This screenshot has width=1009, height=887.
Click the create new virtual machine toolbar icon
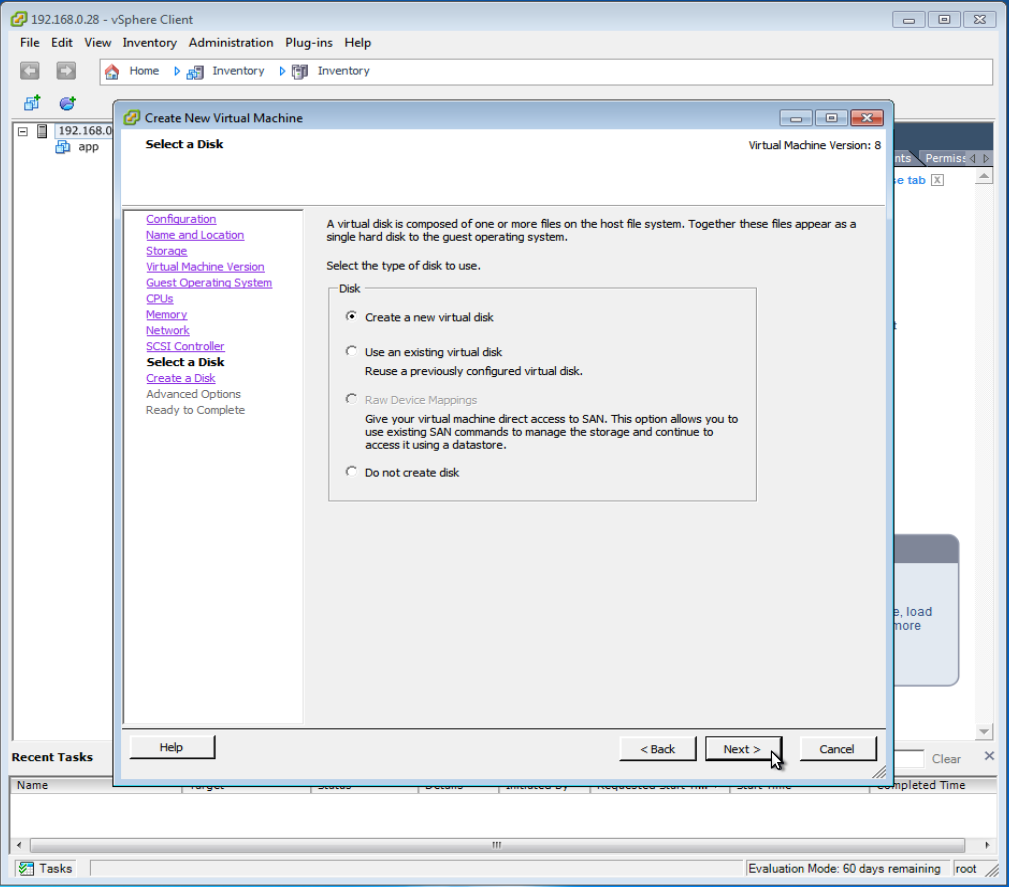point(32,103)
